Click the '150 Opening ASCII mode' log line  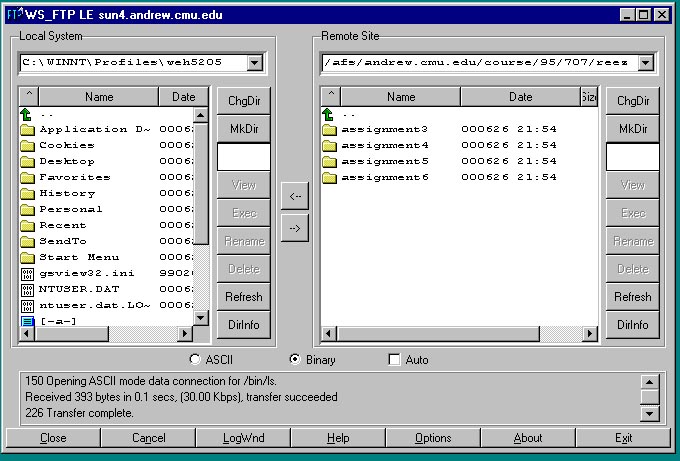click(151, 381)
